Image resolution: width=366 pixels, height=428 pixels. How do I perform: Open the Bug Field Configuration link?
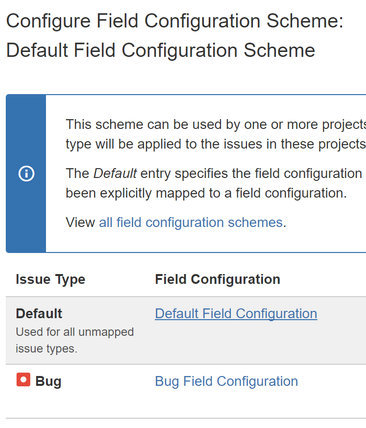pos(226,381)
